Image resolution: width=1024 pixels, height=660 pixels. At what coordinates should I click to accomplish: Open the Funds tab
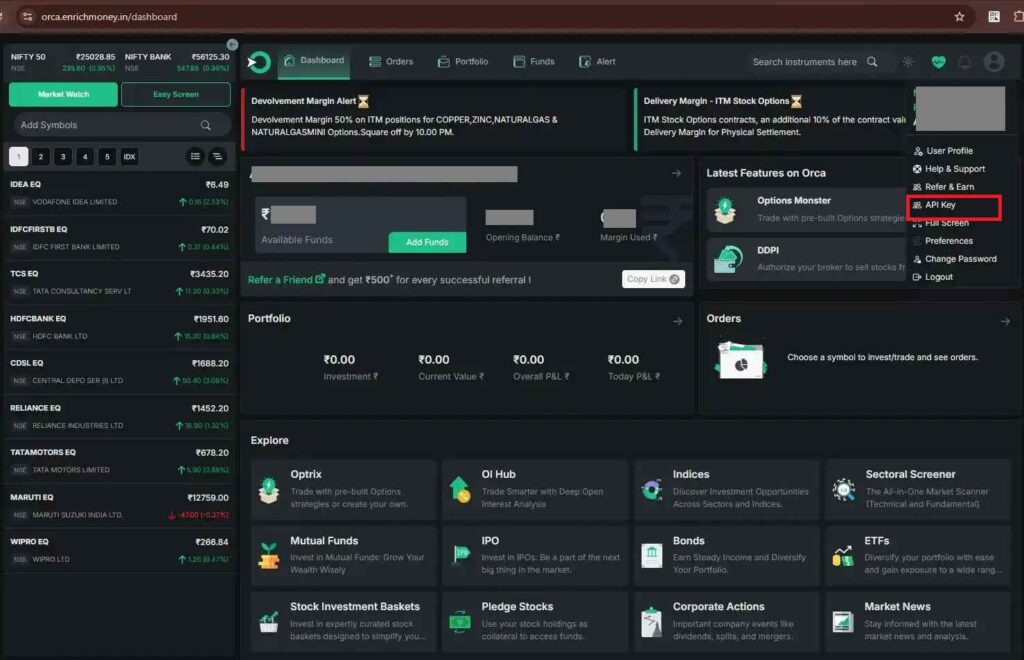(534, 61)
